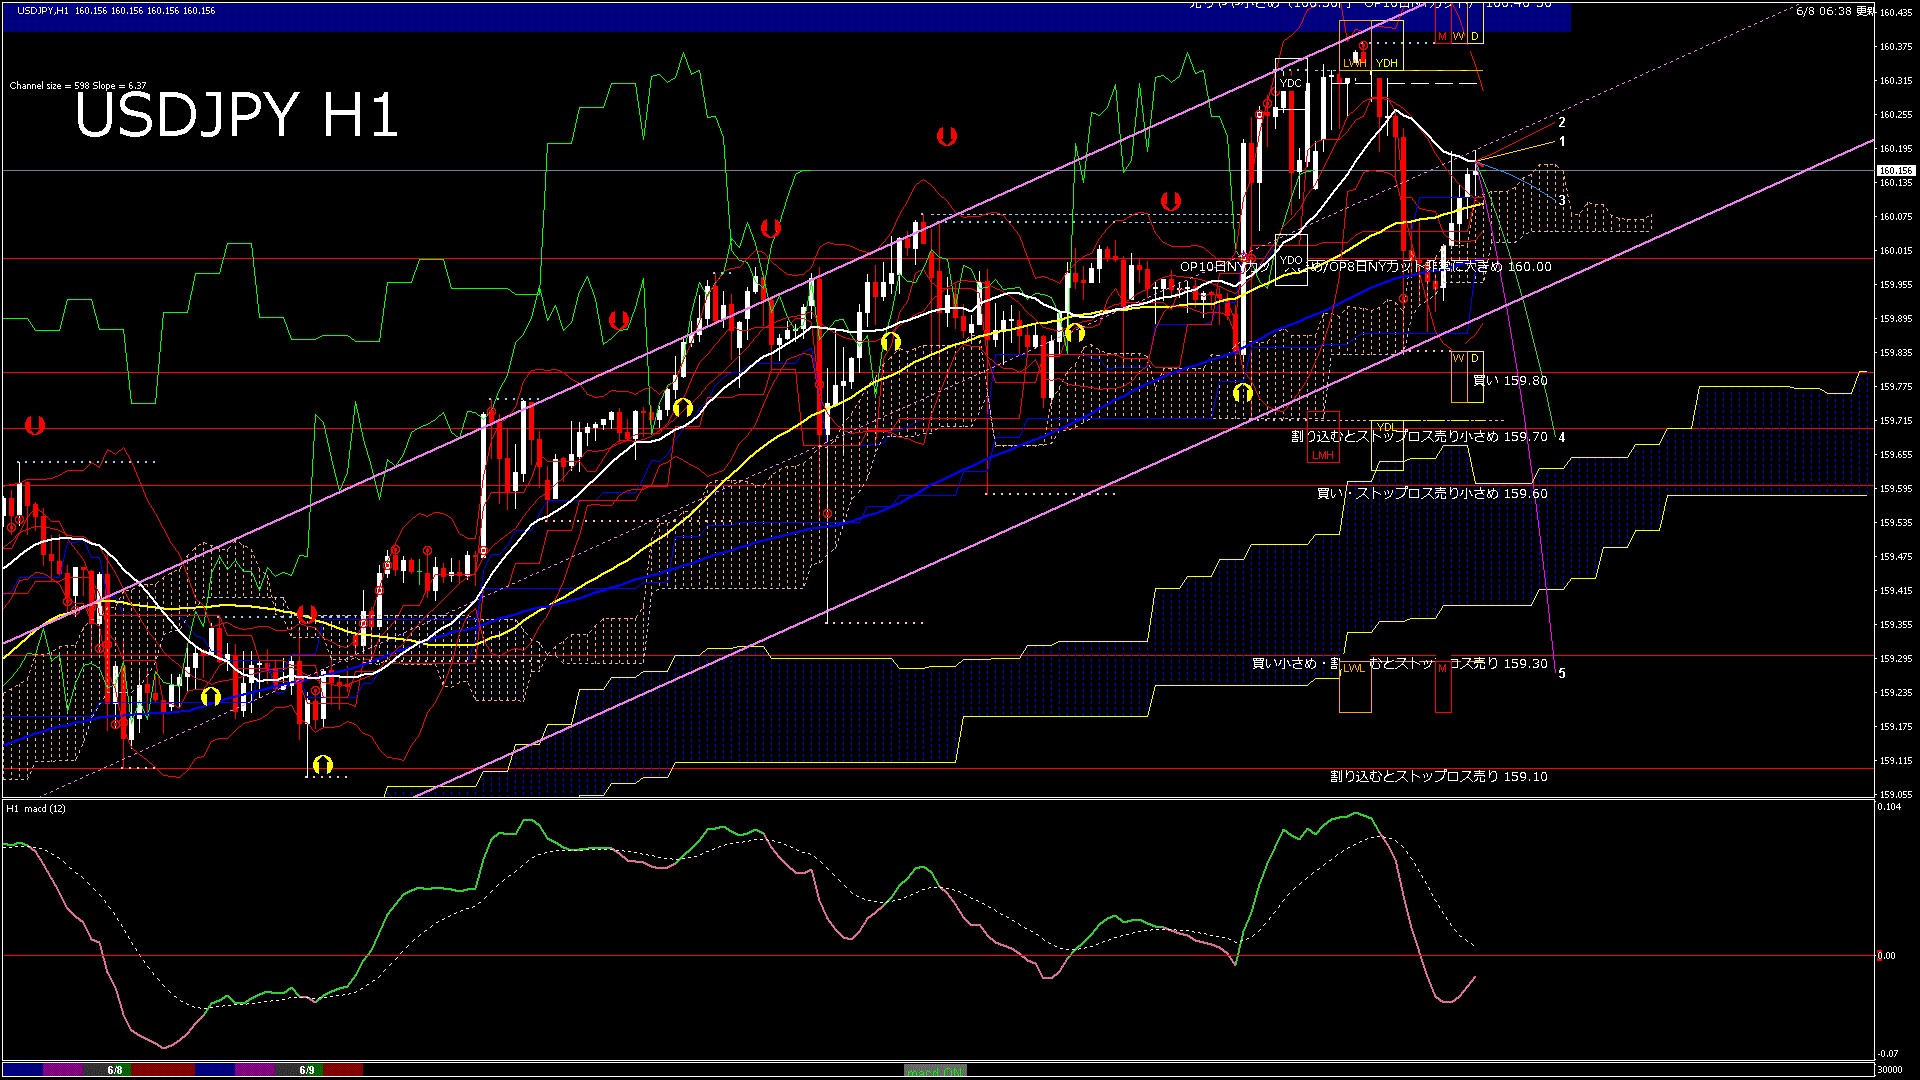Image resolution: width=1920 pixels, height=1080 pixels.
Task: Click the current price tag 160.156
Action: point(1896,171)
